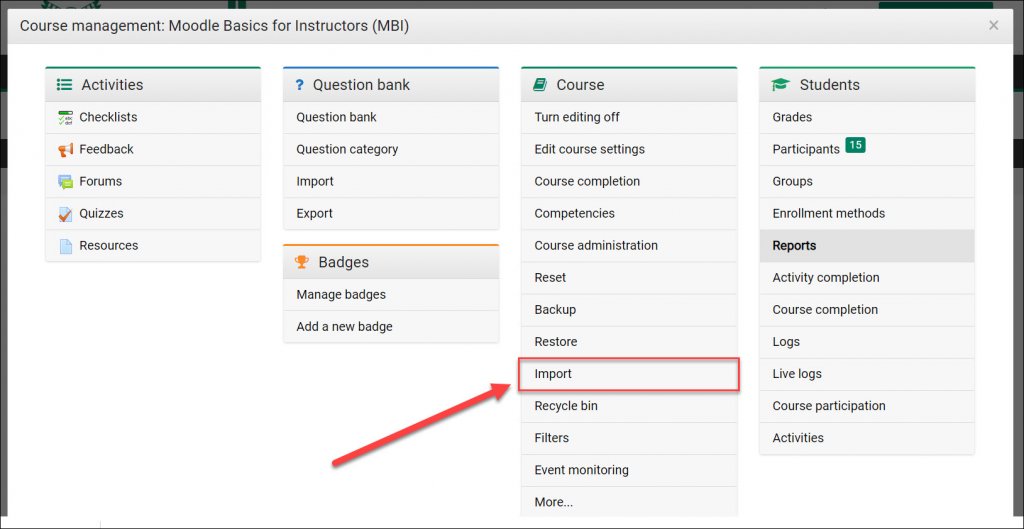Viewport: 1024px width, 529px height.
Task: Click the Forums speech bubble icon
Action: click(65, 182)
